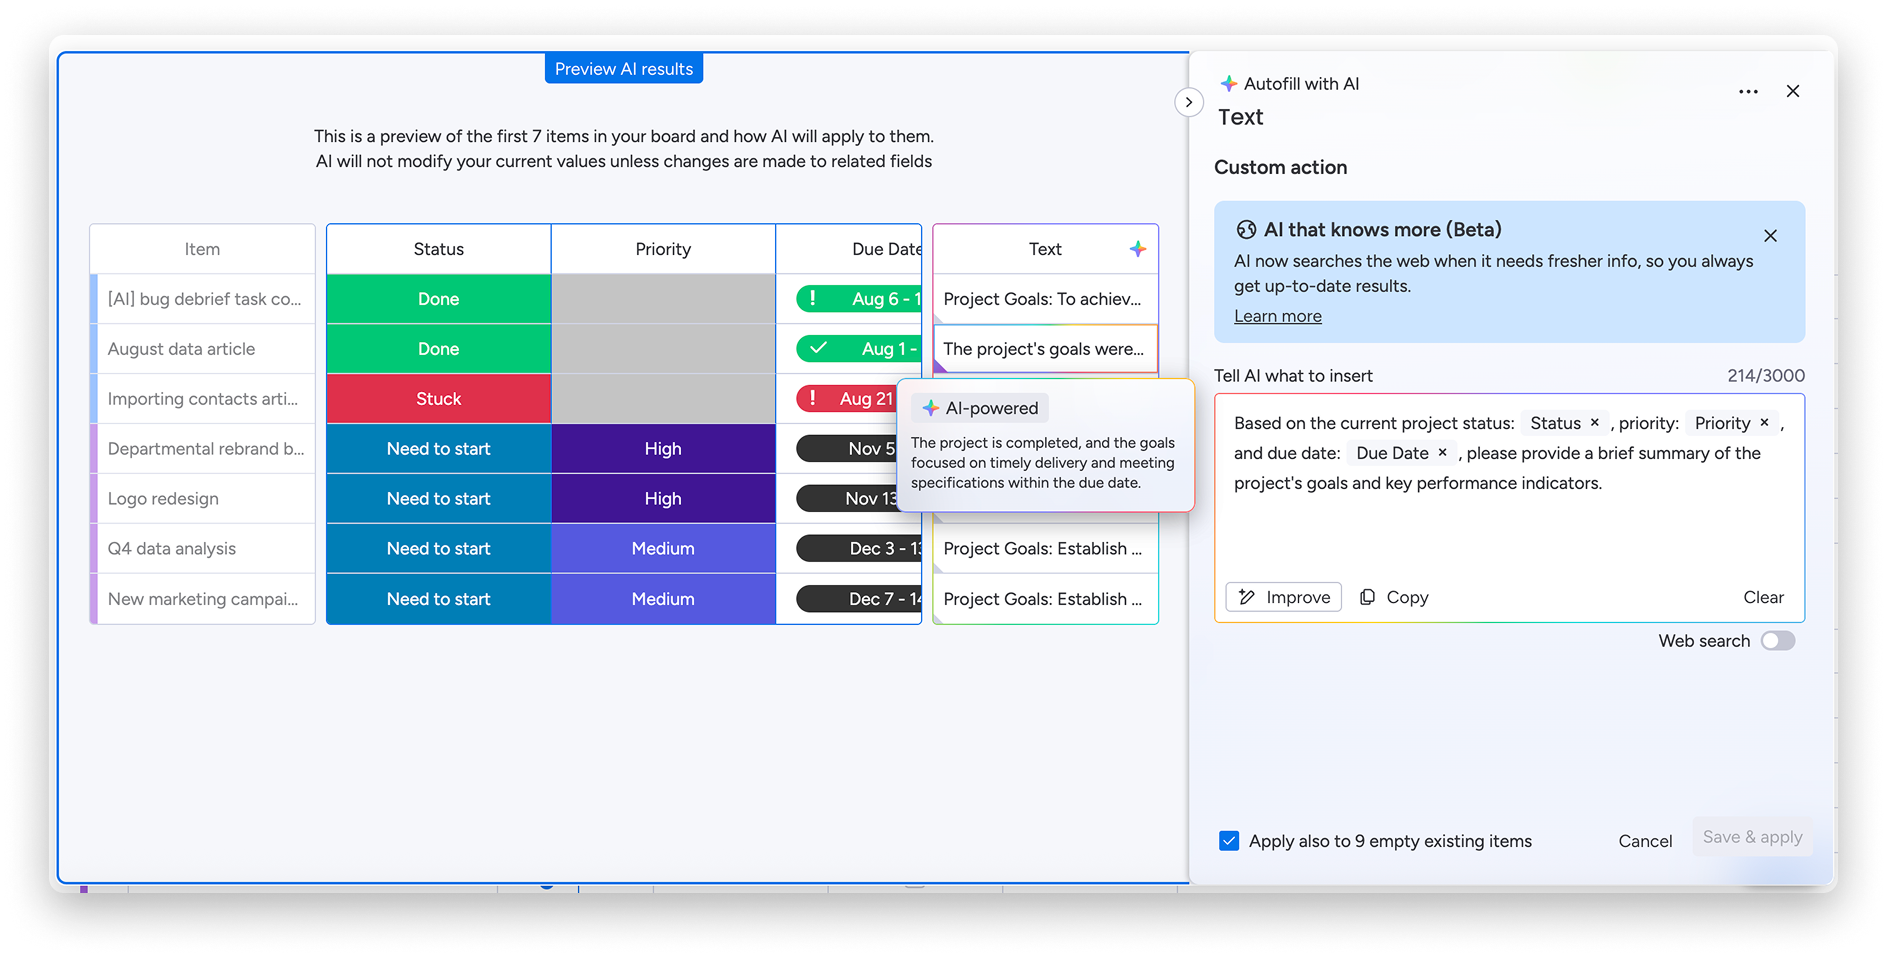1888x958 pixels.
Task: Click the Copy icon button
Action: (x=1394, y=597)
